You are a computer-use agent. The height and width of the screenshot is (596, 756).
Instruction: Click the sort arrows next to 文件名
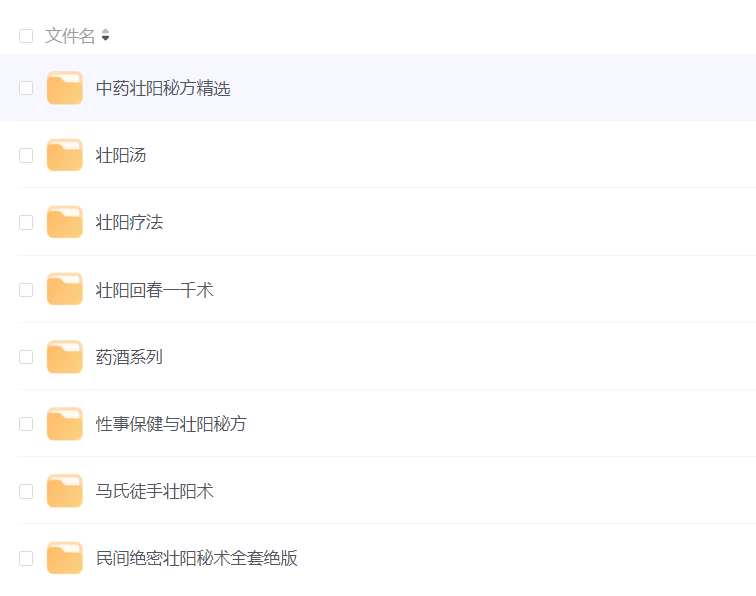(x=105, y=36)
